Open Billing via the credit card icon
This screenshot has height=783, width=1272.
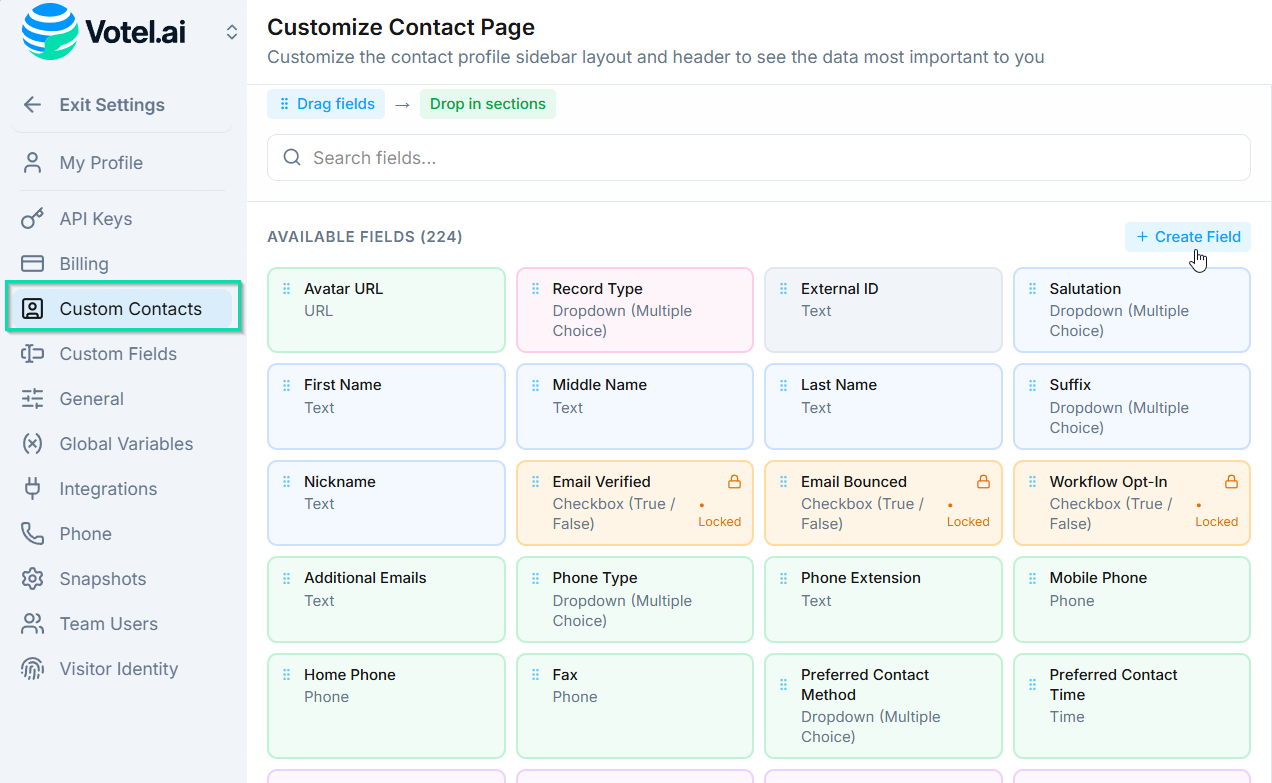point(31,263)
